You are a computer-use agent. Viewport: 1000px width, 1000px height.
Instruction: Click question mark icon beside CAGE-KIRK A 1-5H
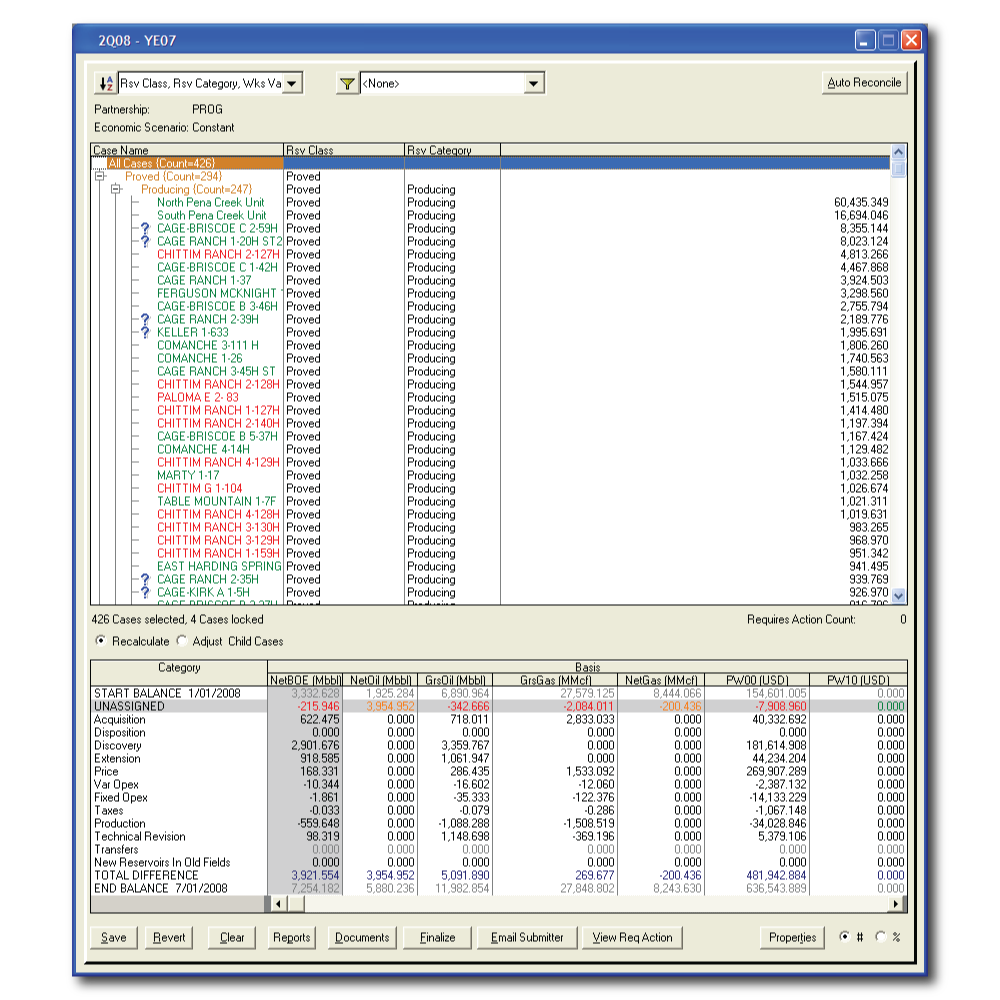point(145,592)
